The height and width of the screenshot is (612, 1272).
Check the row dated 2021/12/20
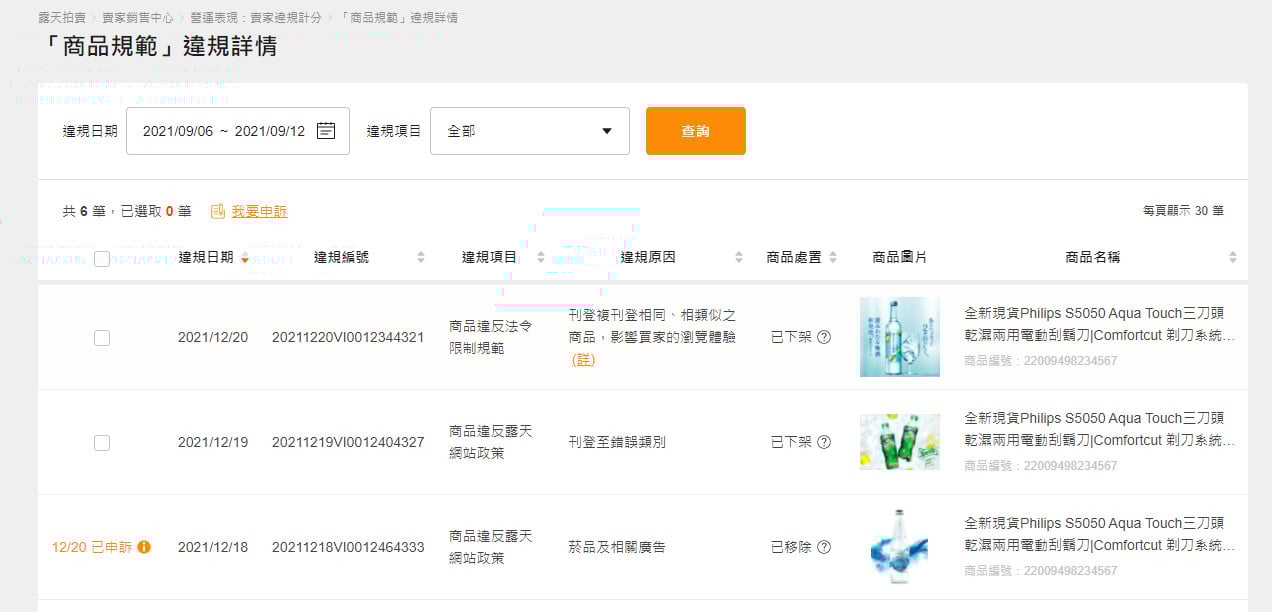coord(102,338)
